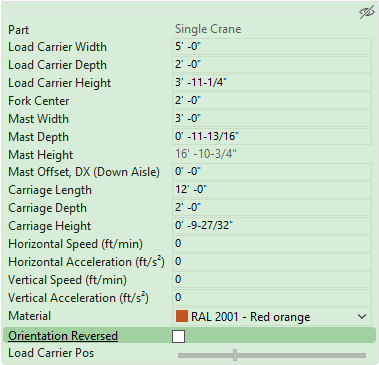Edit the Carriage Height value
This screenshot has width=379, height=365.
point(272,225)
